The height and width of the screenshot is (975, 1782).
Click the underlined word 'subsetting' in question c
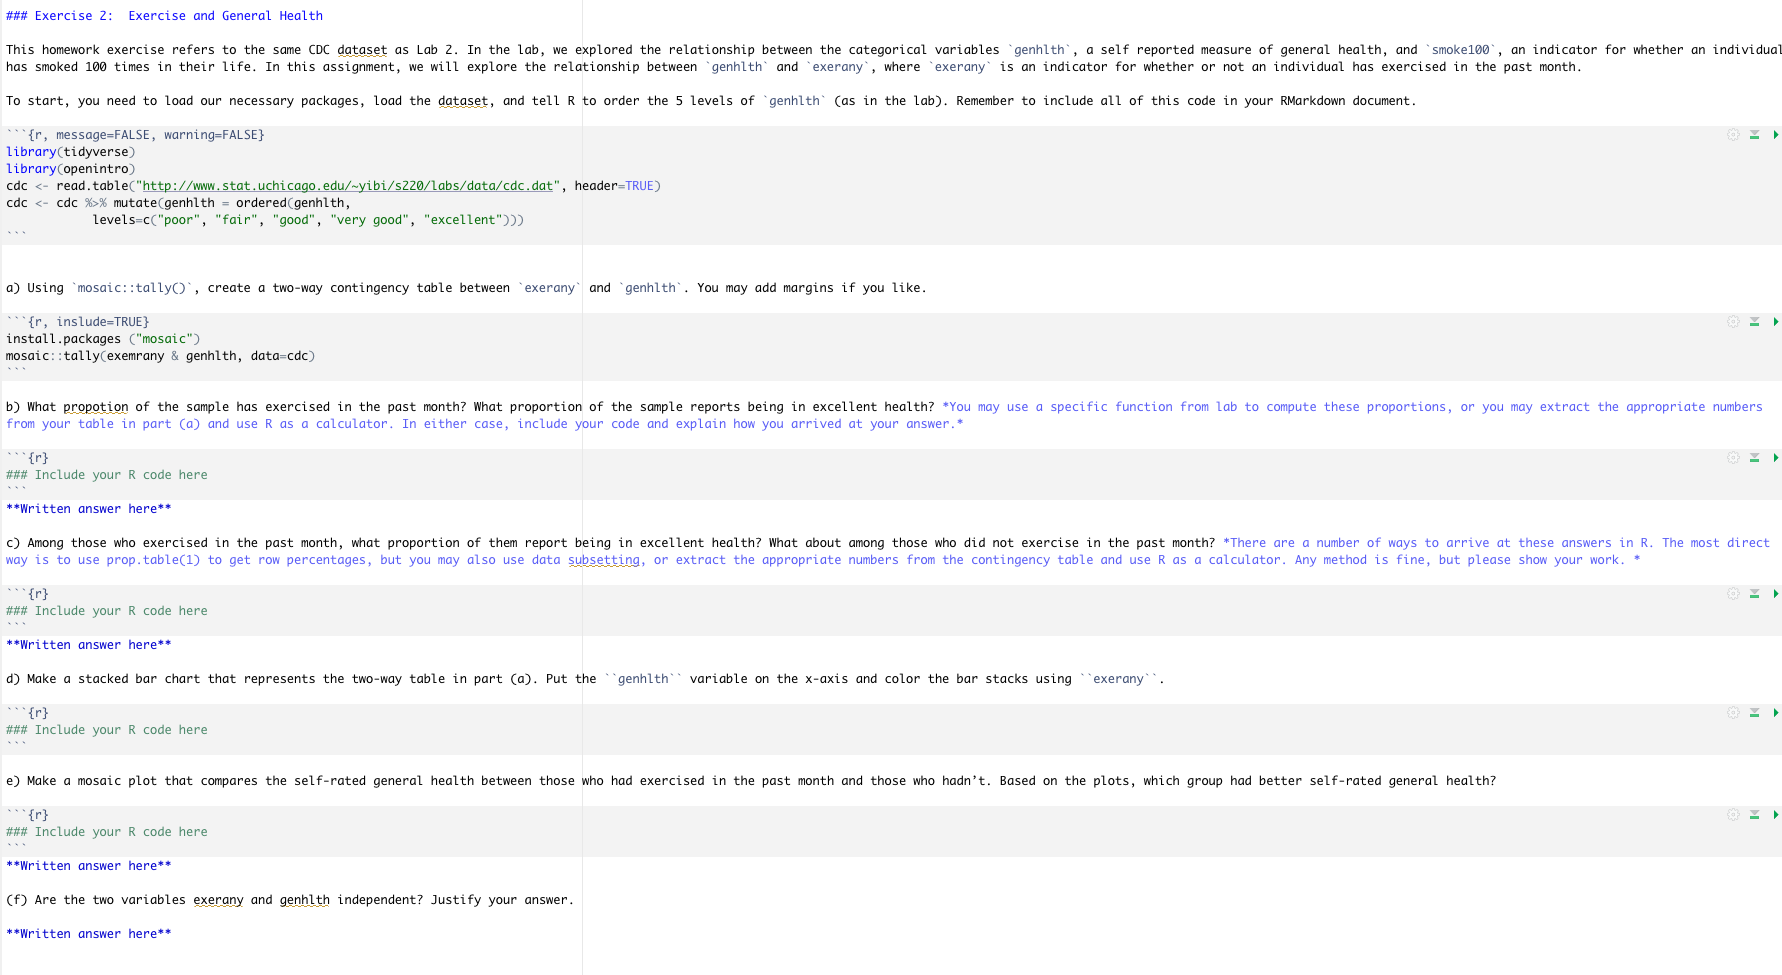click(x=604, y=560)
